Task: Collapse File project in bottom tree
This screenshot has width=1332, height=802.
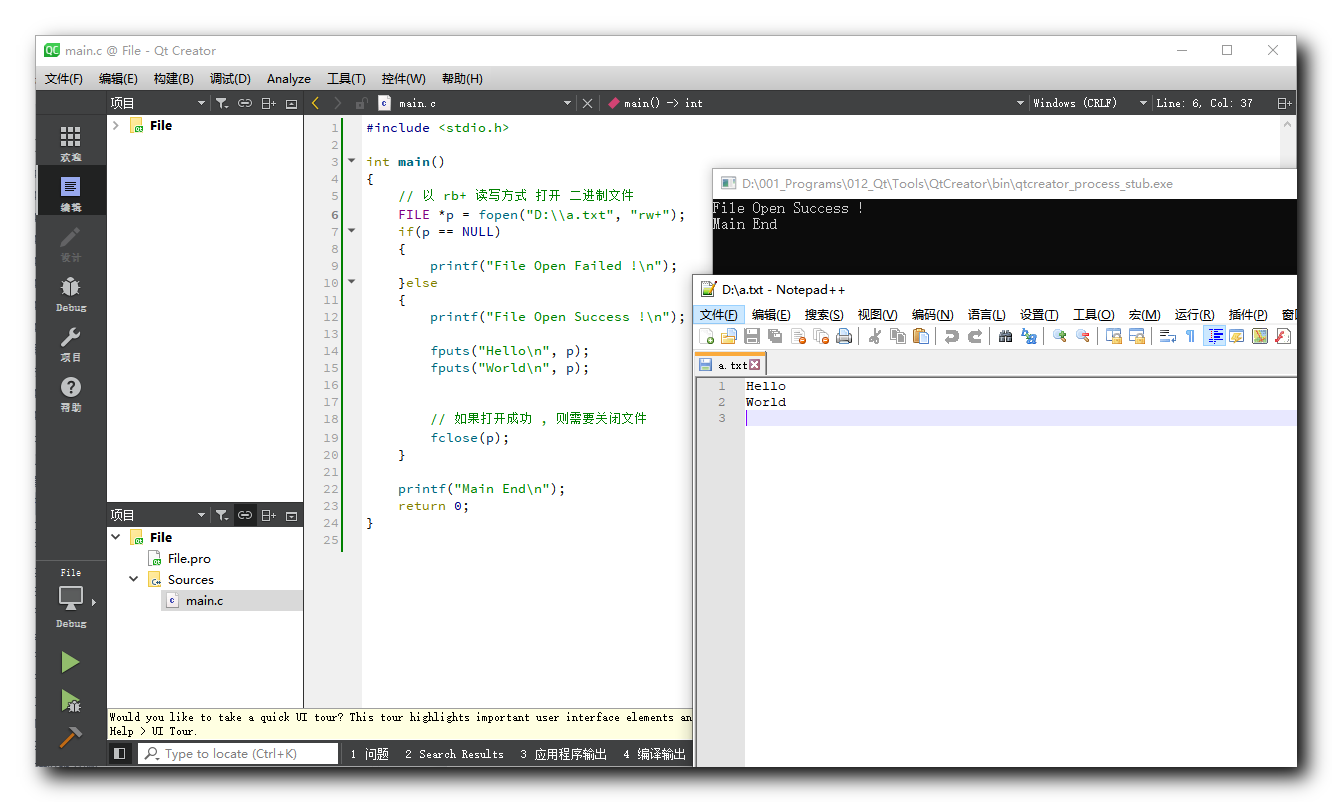Action: click(x=116, y=537)
